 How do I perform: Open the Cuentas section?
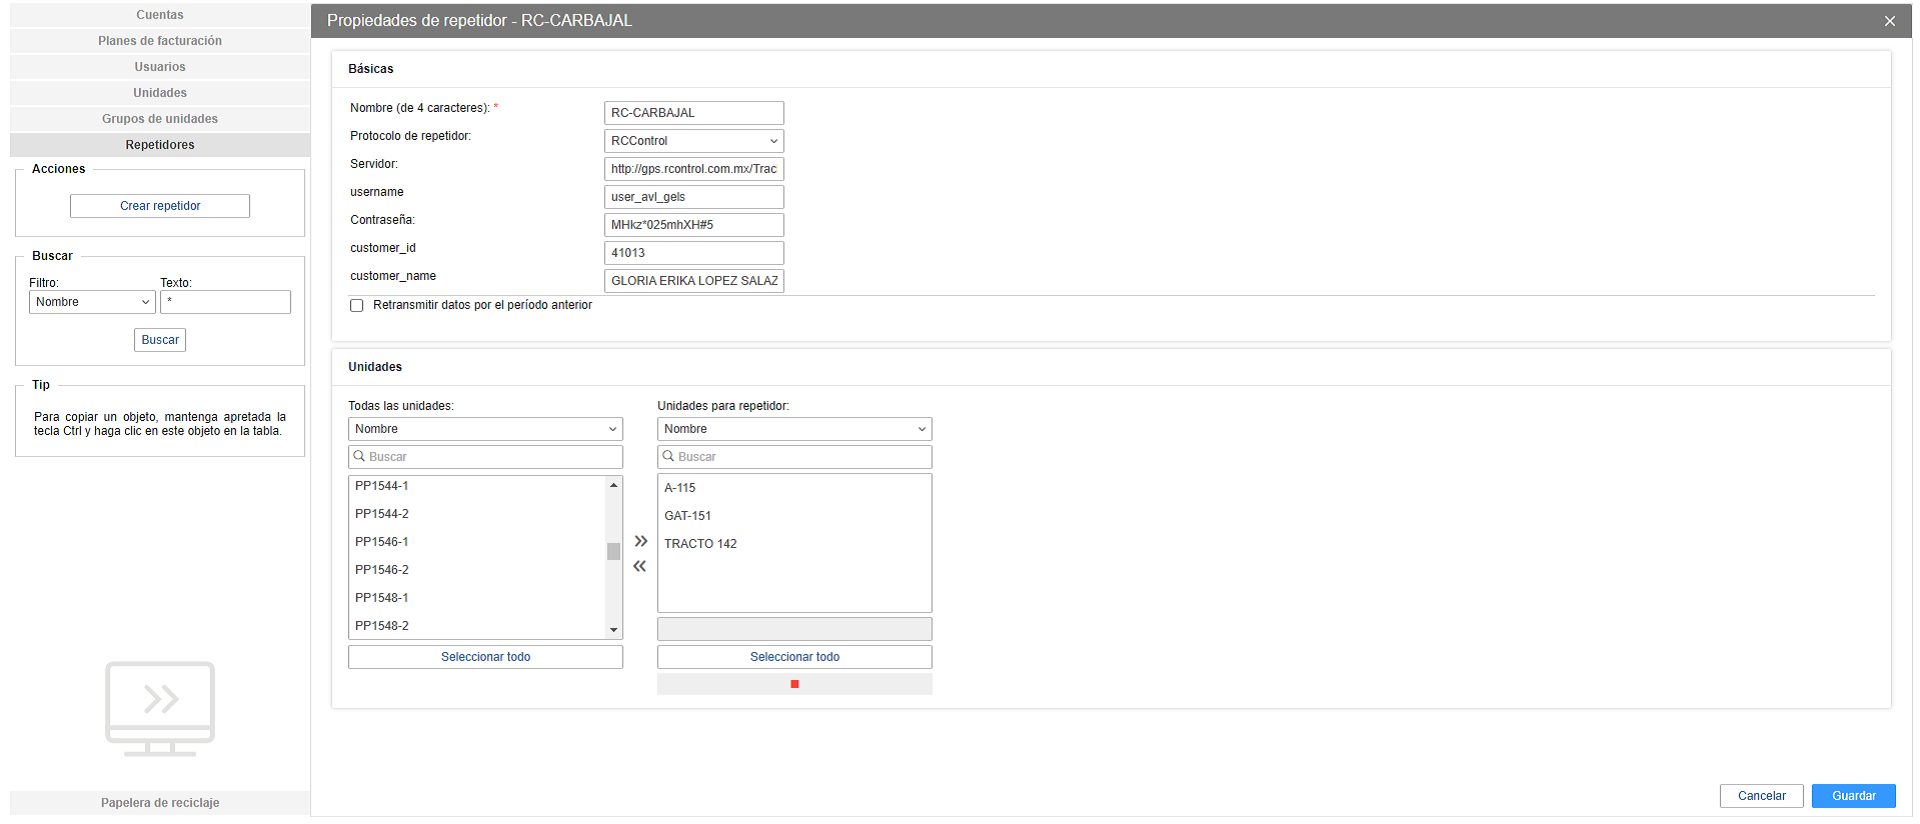[160, 15]
